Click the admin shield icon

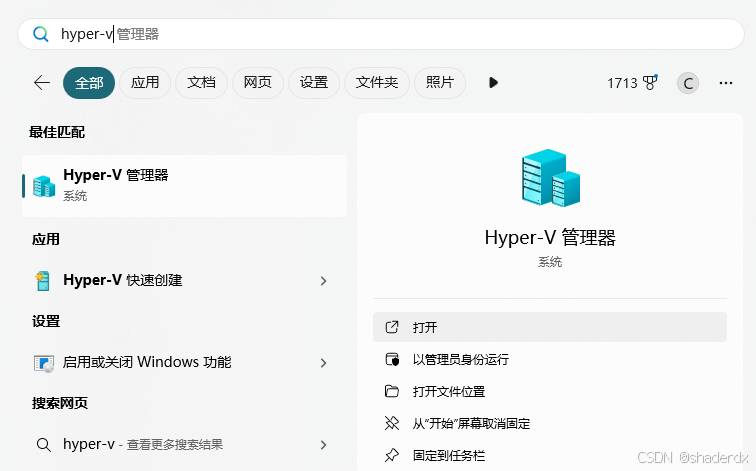[392, 360]
